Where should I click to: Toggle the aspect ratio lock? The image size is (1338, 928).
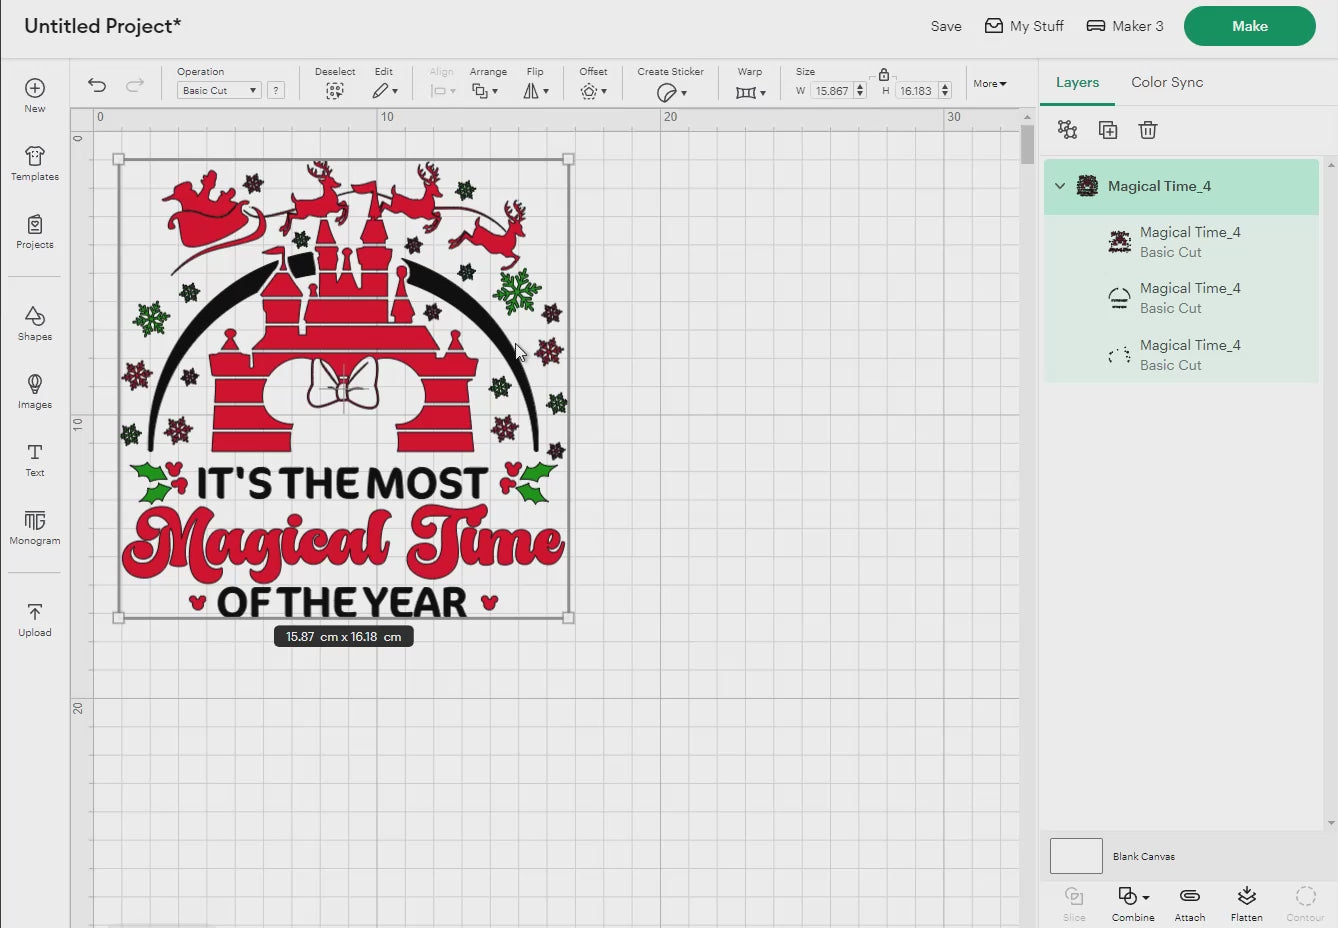(884, 74)
